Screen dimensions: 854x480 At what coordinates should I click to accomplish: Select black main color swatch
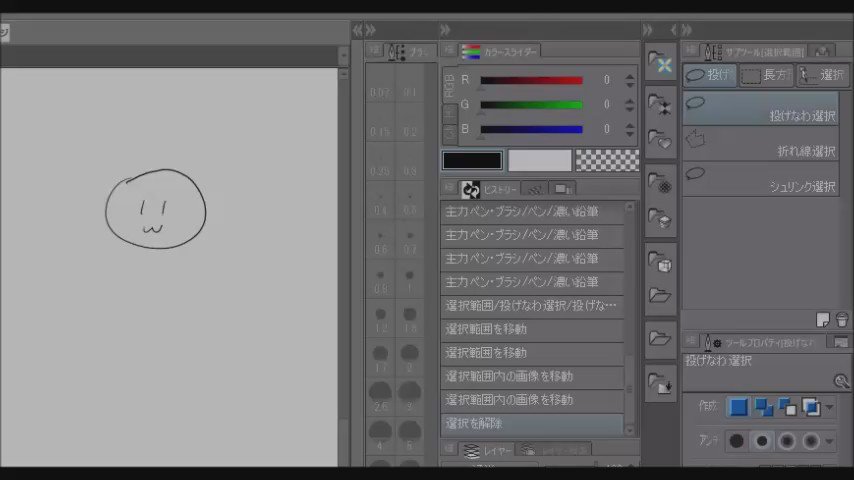click(472, 160)
